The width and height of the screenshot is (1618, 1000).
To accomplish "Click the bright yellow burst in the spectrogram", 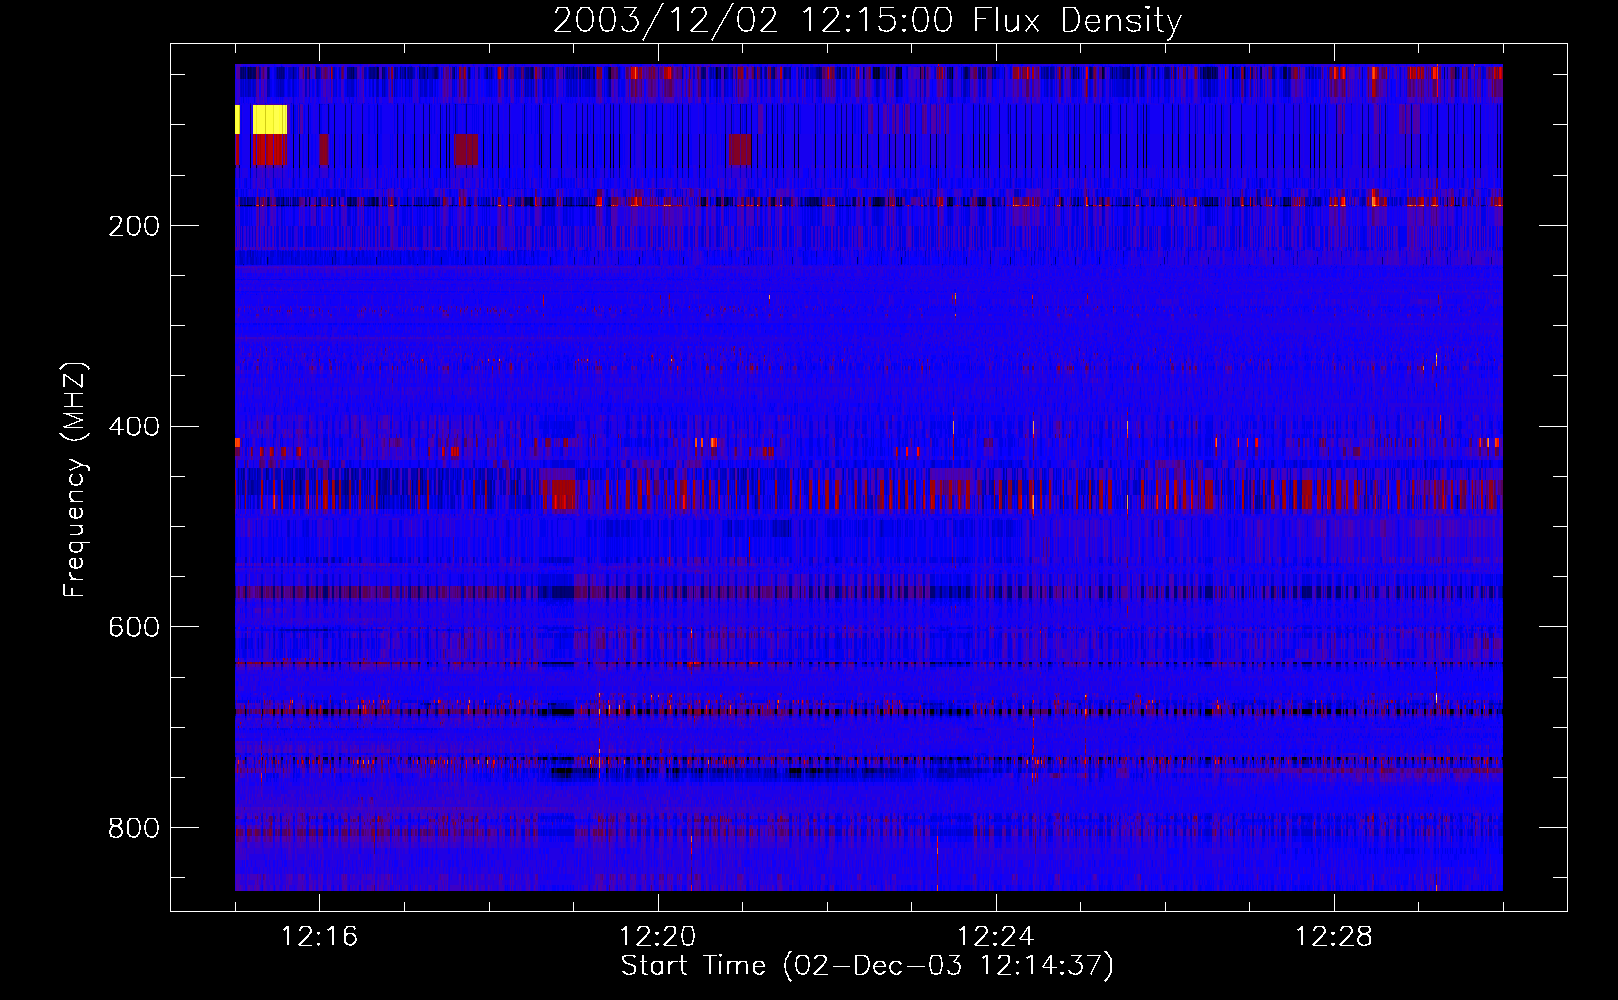I will 270,119.
